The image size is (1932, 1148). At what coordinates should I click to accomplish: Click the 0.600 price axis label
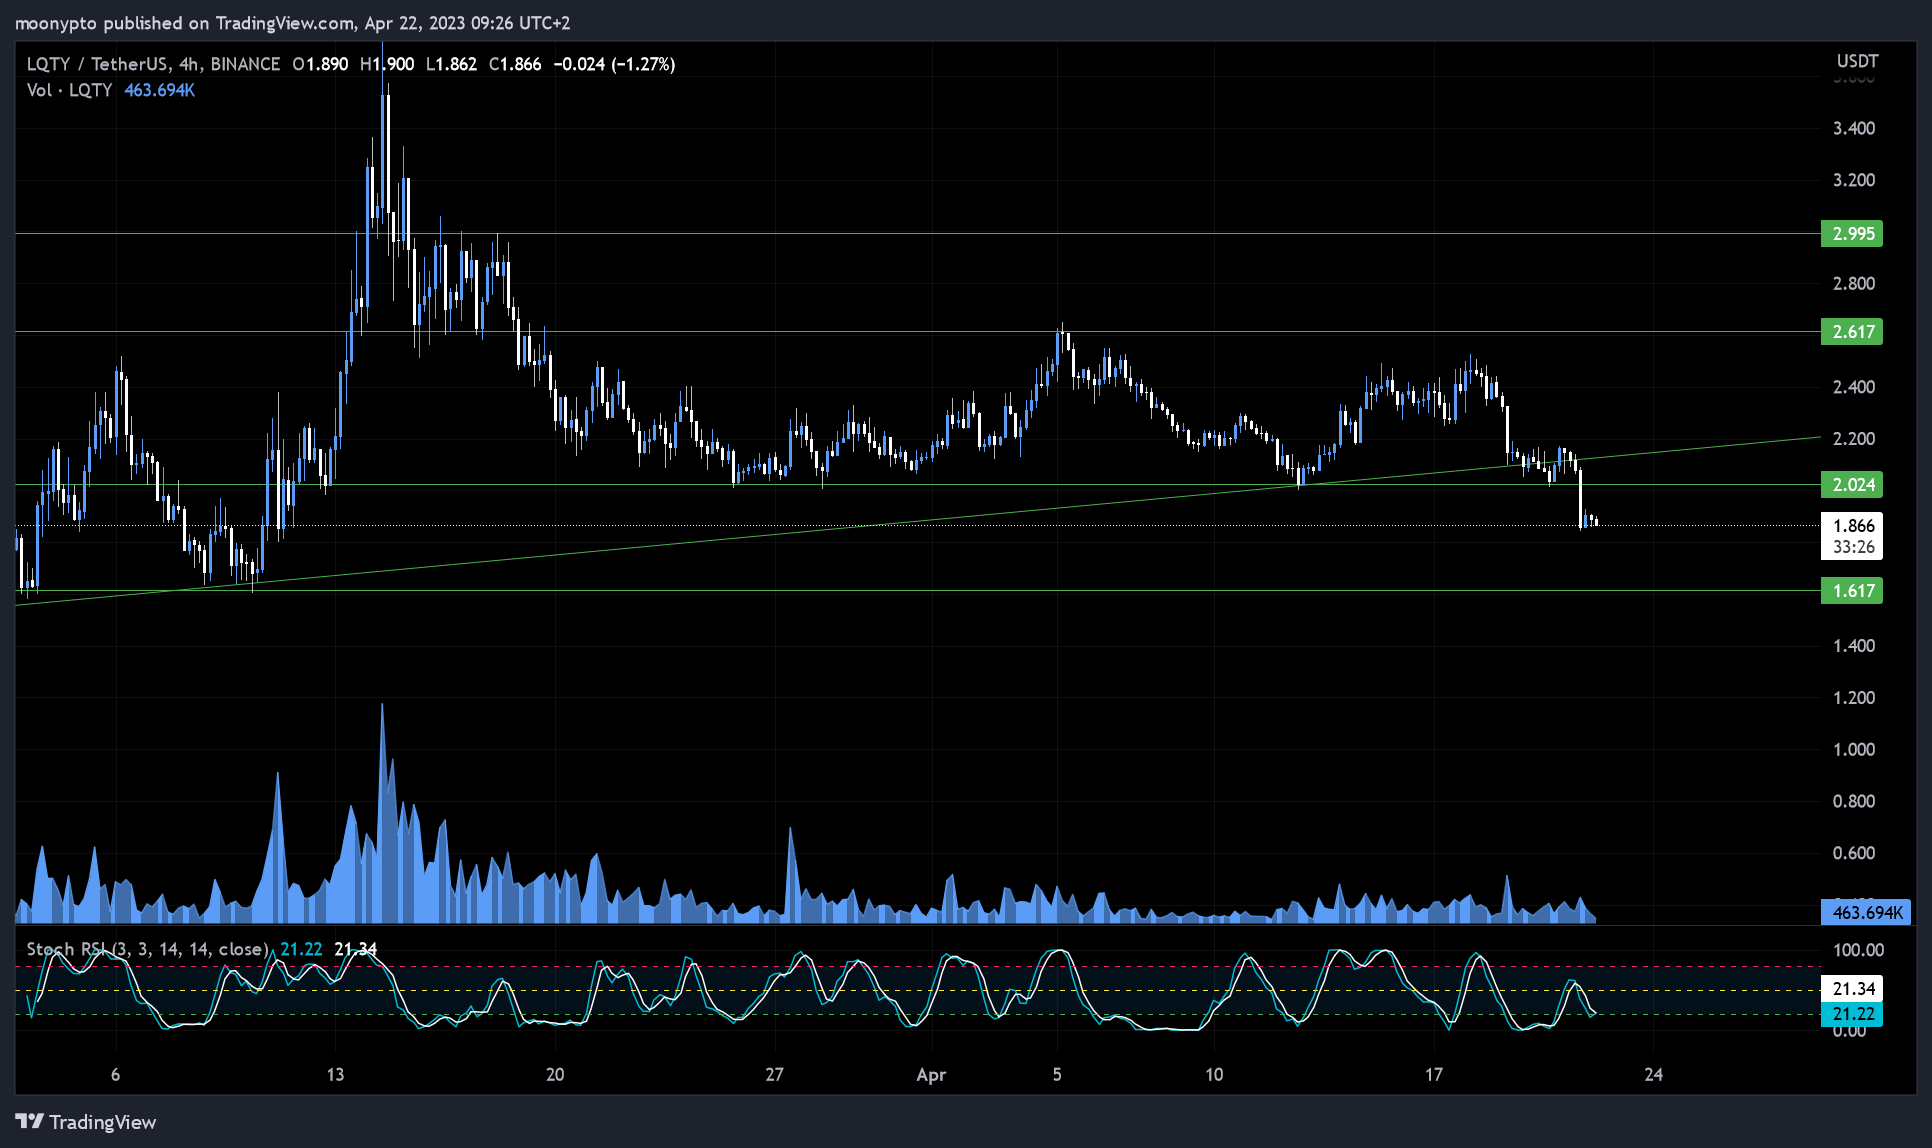(1853, 853)
